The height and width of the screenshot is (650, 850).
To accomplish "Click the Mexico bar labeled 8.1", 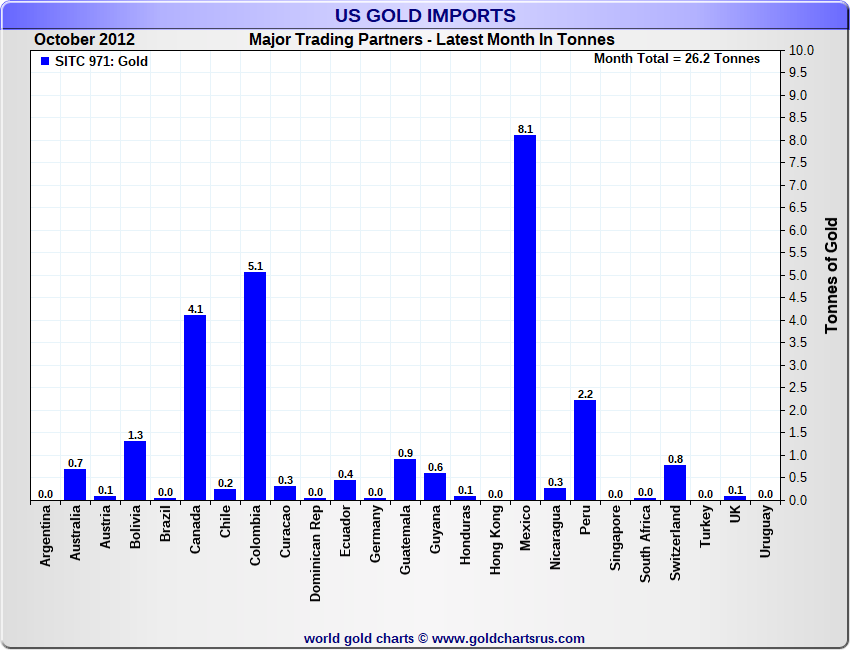I will (525, 318).
